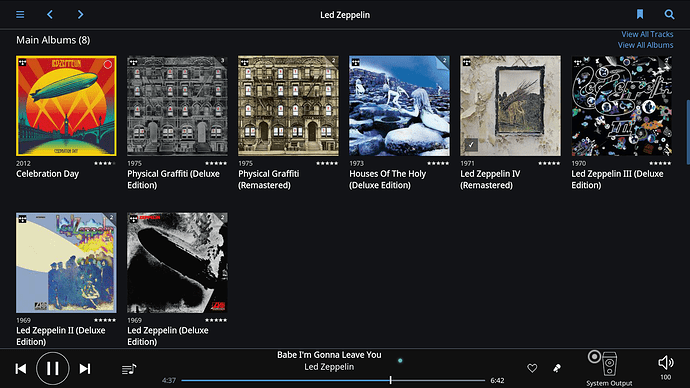The image size is (690, 388).
Task: Click View All Albums link
Action: 645,45
